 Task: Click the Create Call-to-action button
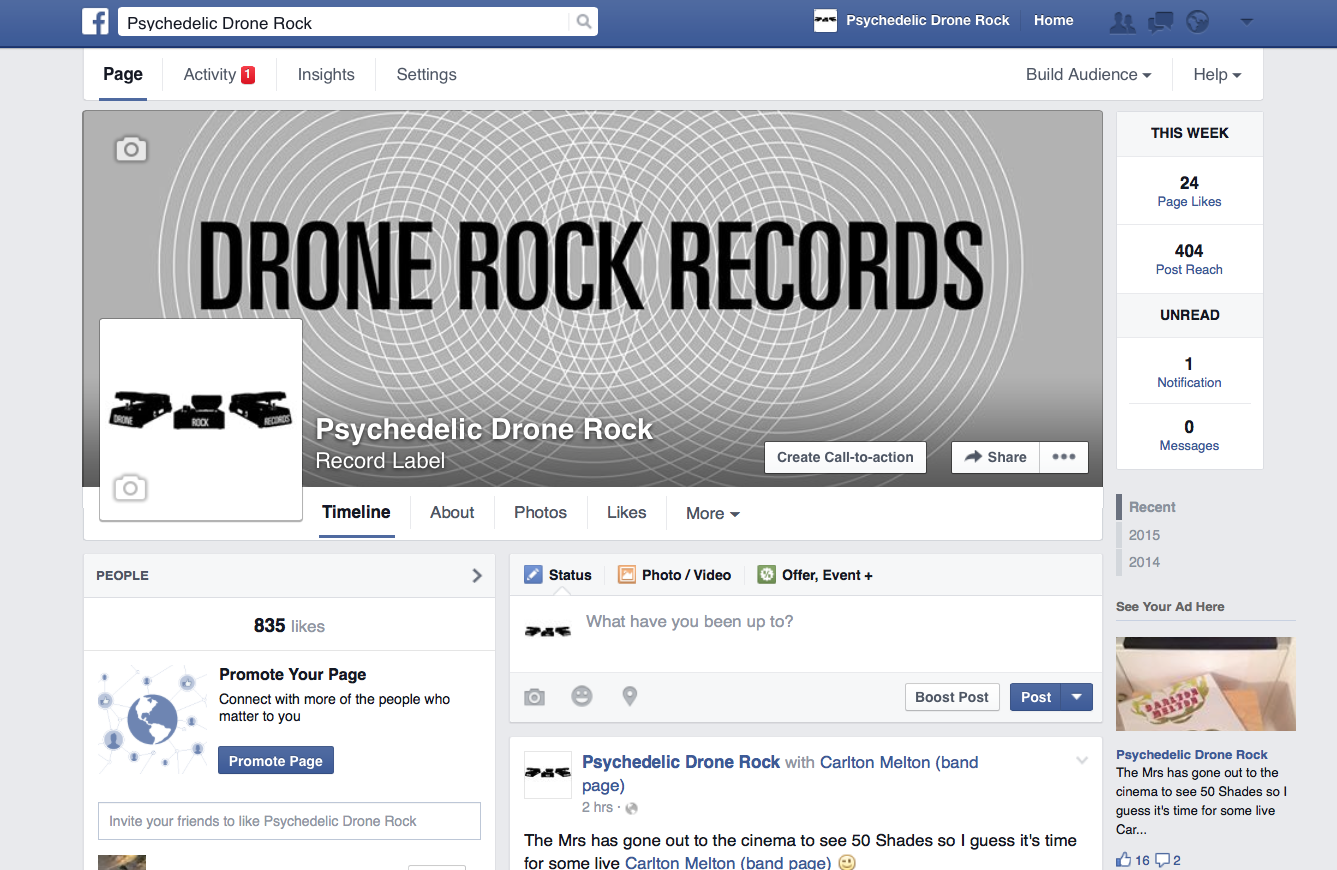tap(845, 457)
